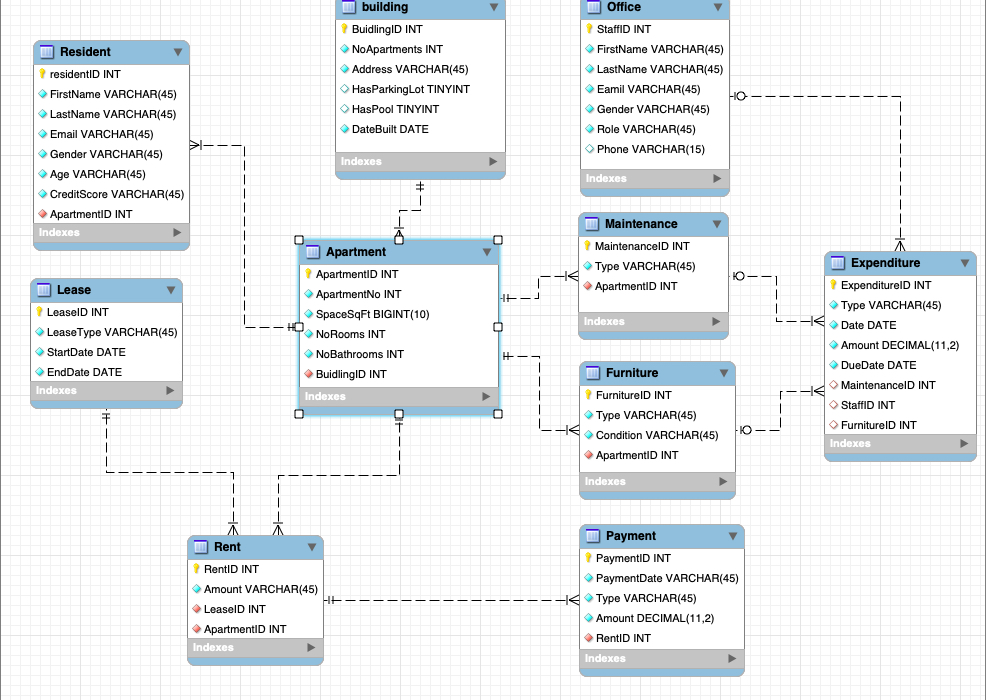Viewport: 986px width, 700px height.
Task: Expand Indexes section of Apartment table
Action: point(486,397)
